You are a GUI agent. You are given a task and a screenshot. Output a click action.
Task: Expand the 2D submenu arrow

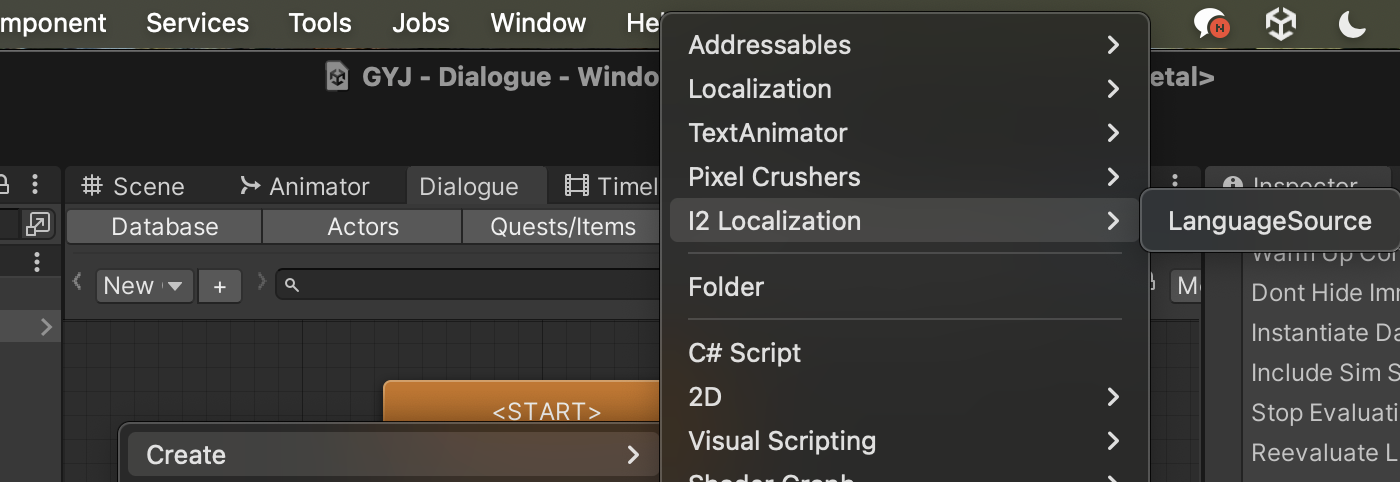click(x=1113, y=397)
